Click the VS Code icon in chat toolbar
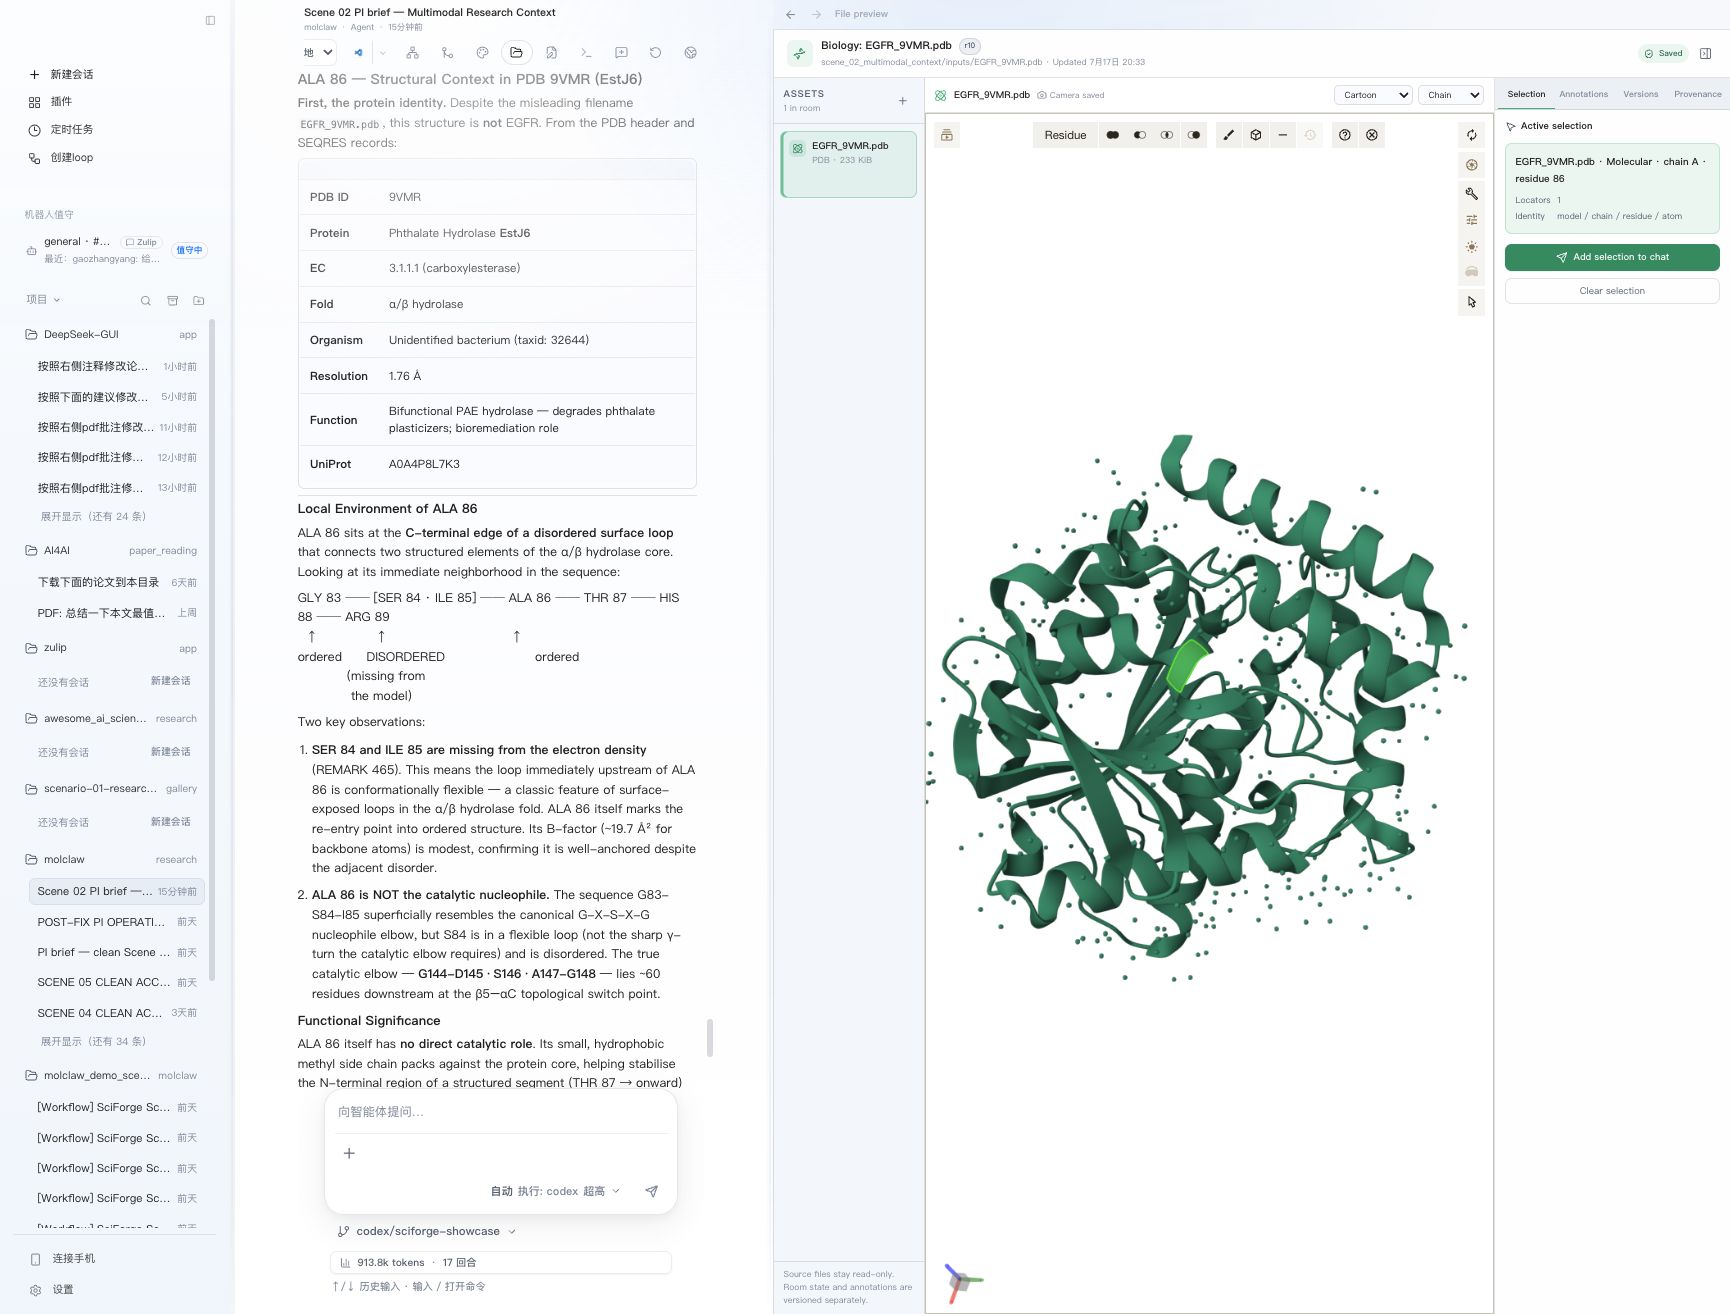Viewport: 1730px width, 1314px height. point(358,53)
